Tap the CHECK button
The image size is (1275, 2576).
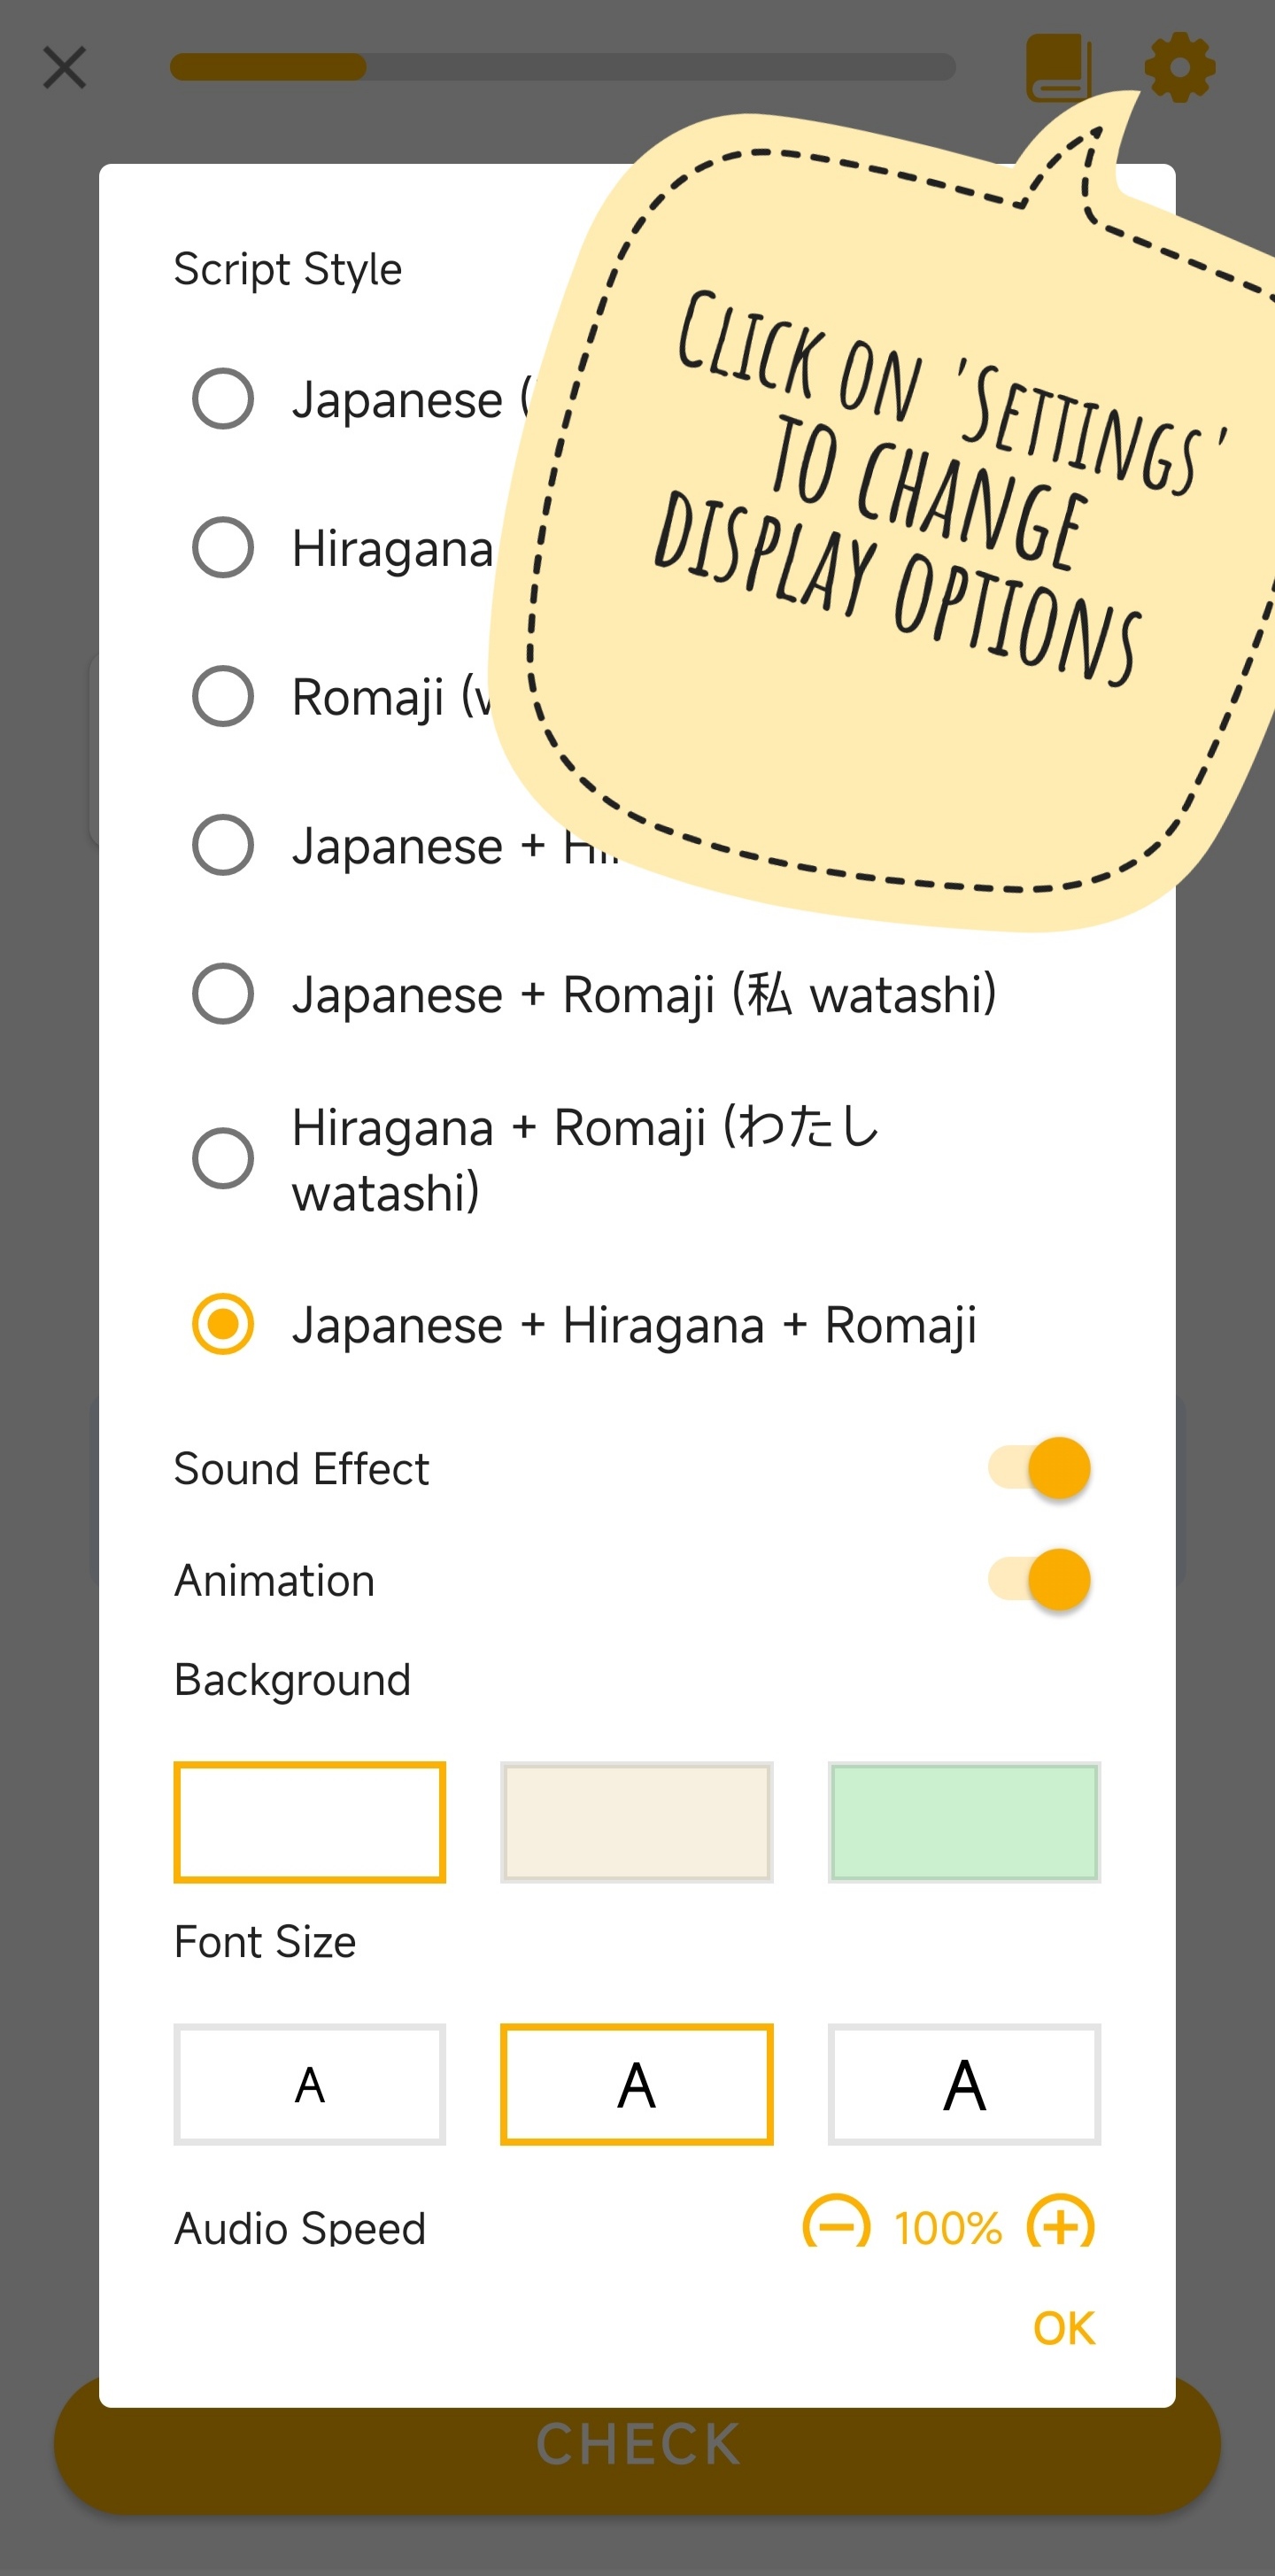(x=637, y=2444)
